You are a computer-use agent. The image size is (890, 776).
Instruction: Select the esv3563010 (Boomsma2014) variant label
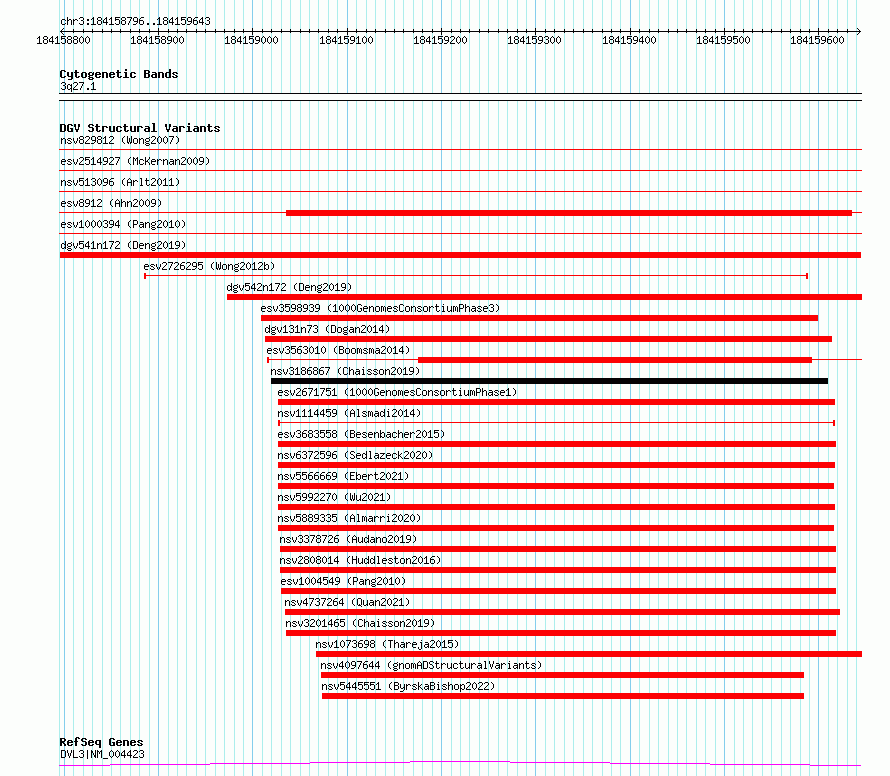pos(338,350)
